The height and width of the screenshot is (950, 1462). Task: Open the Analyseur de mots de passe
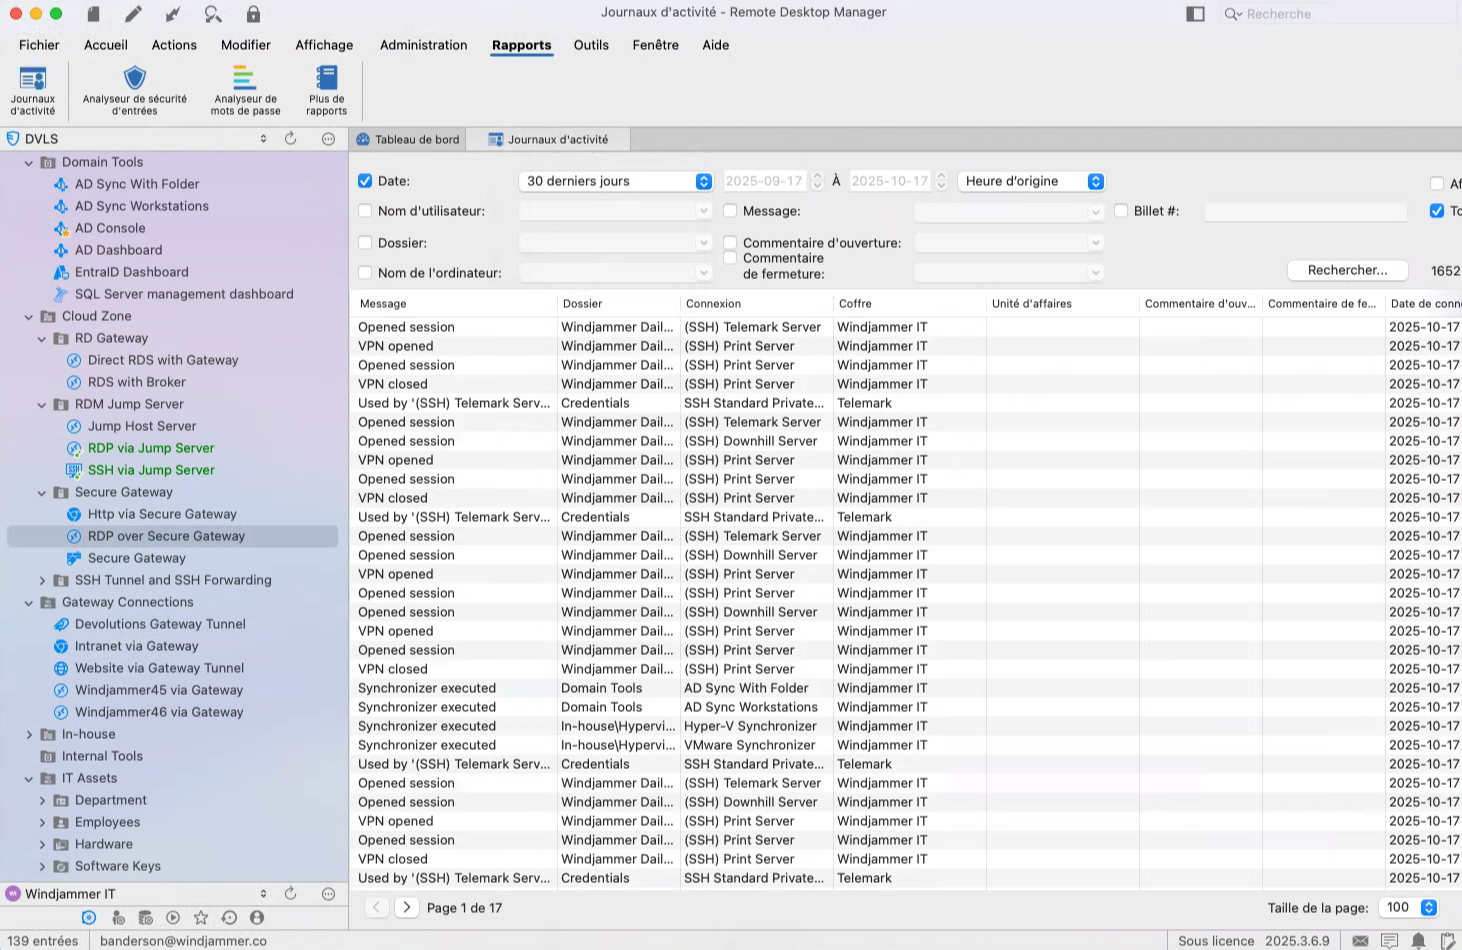[x=245, y=80]
